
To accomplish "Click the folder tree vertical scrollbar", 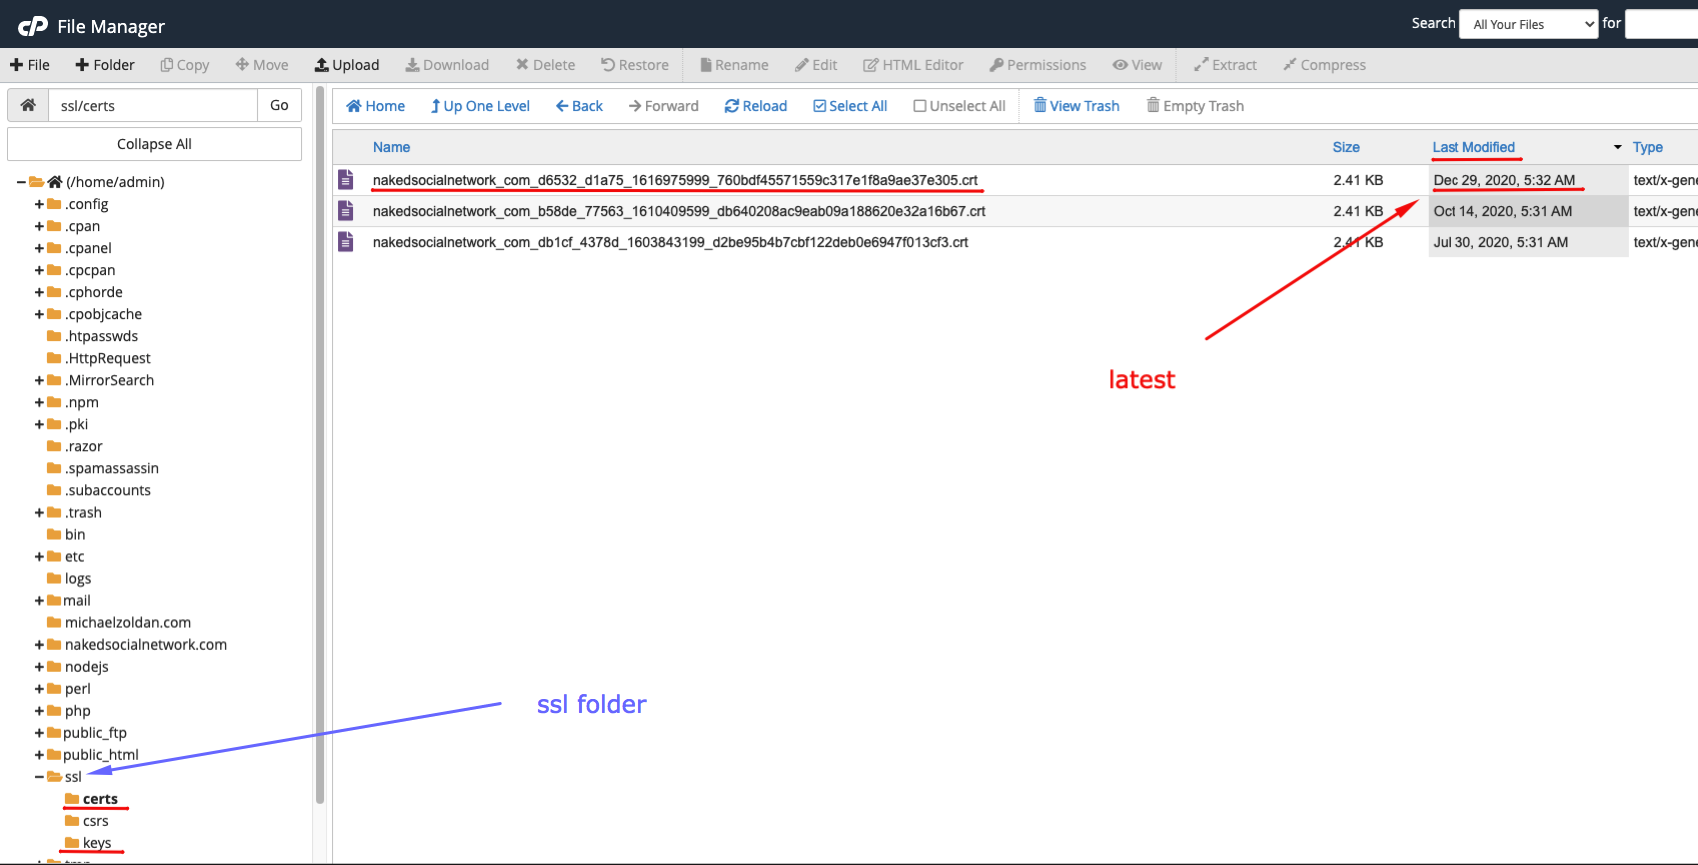I will [x=320, y=445].
